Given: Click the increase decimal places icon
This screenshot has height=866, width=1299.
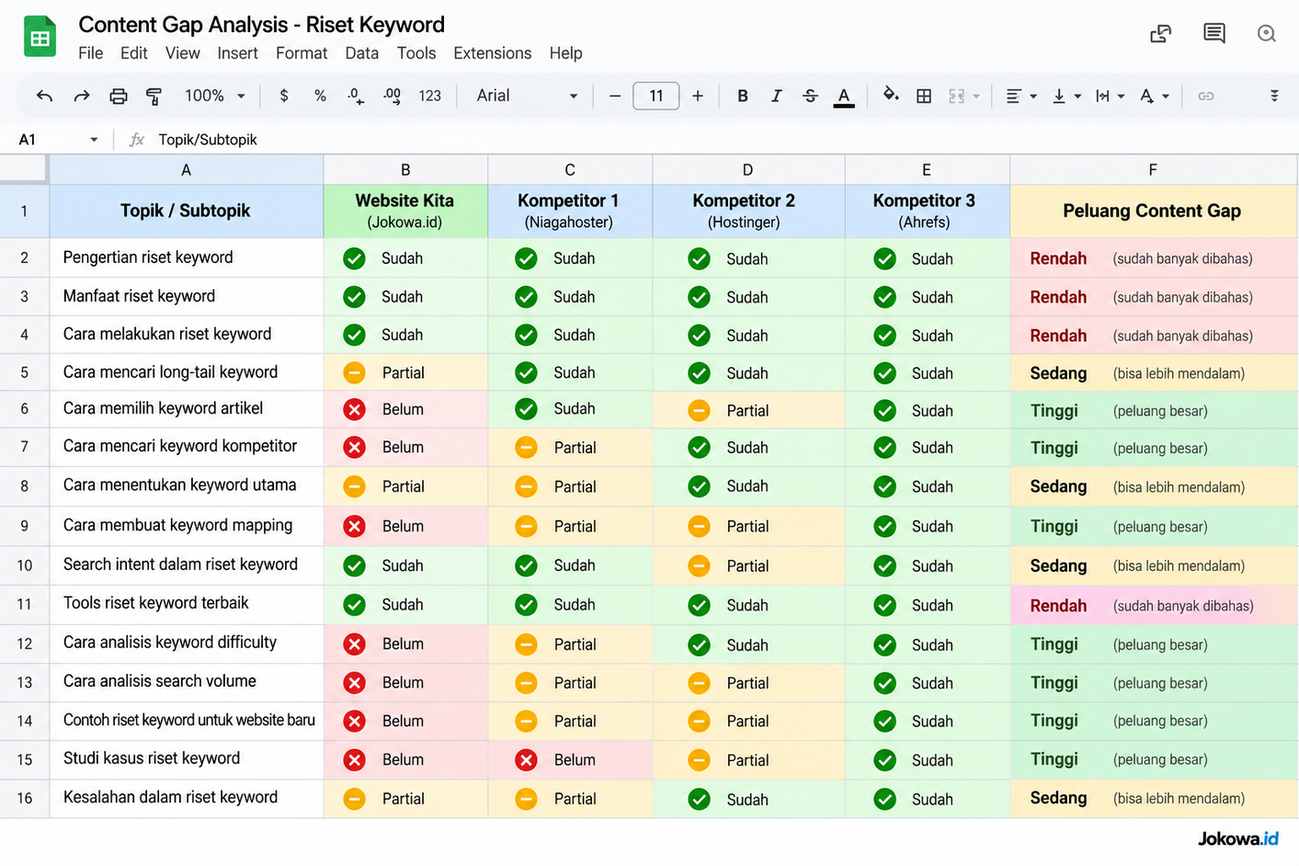Looking at the screenshot, I should 392,96.
